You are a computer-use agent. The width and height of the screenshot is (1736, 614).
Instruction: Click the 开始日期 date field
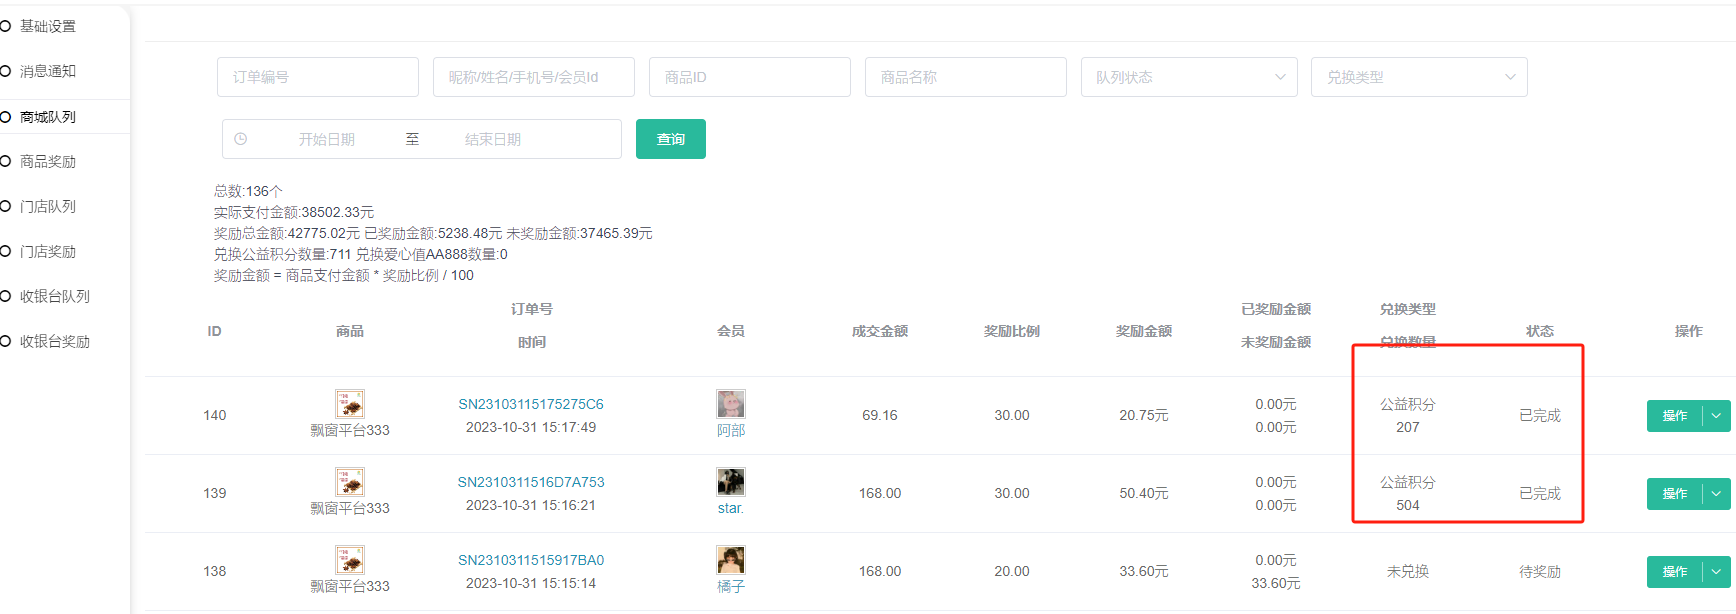click(x=327, y=139)
